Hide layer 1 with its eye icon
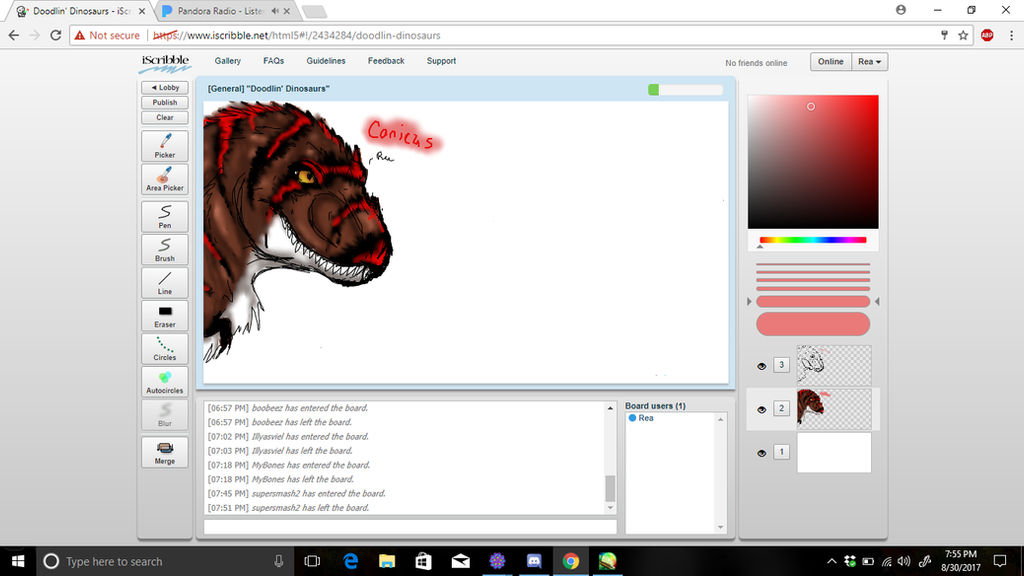This screenshot has width=1024, height=576. [x=761, y=453]
